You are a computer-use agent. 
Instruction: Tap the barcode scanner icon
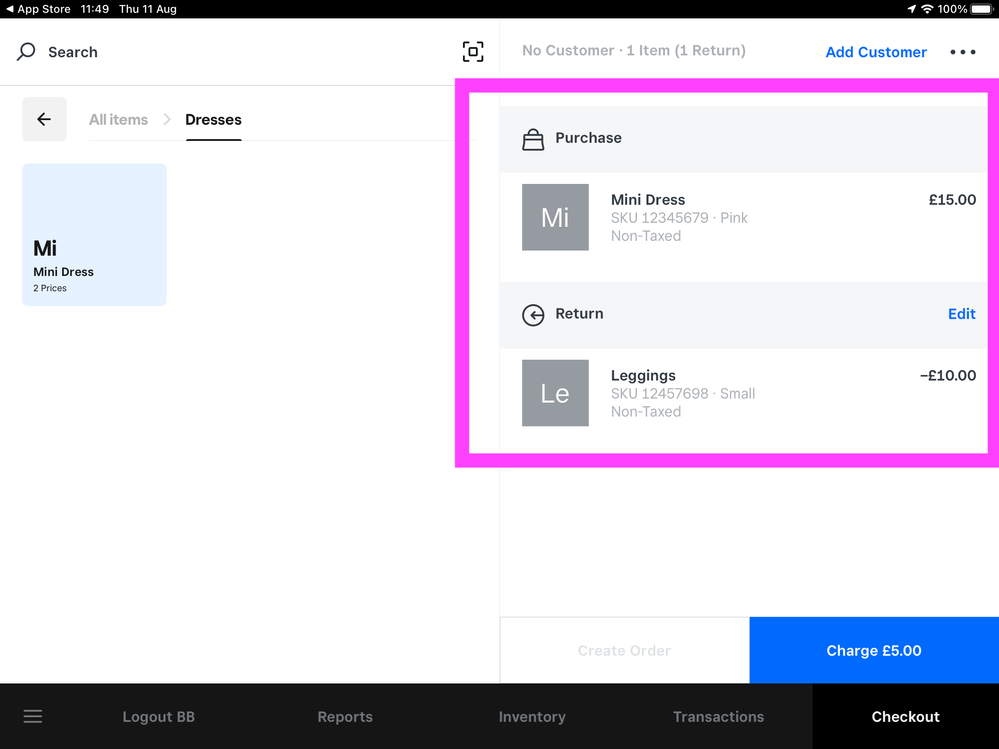point(473,52)
